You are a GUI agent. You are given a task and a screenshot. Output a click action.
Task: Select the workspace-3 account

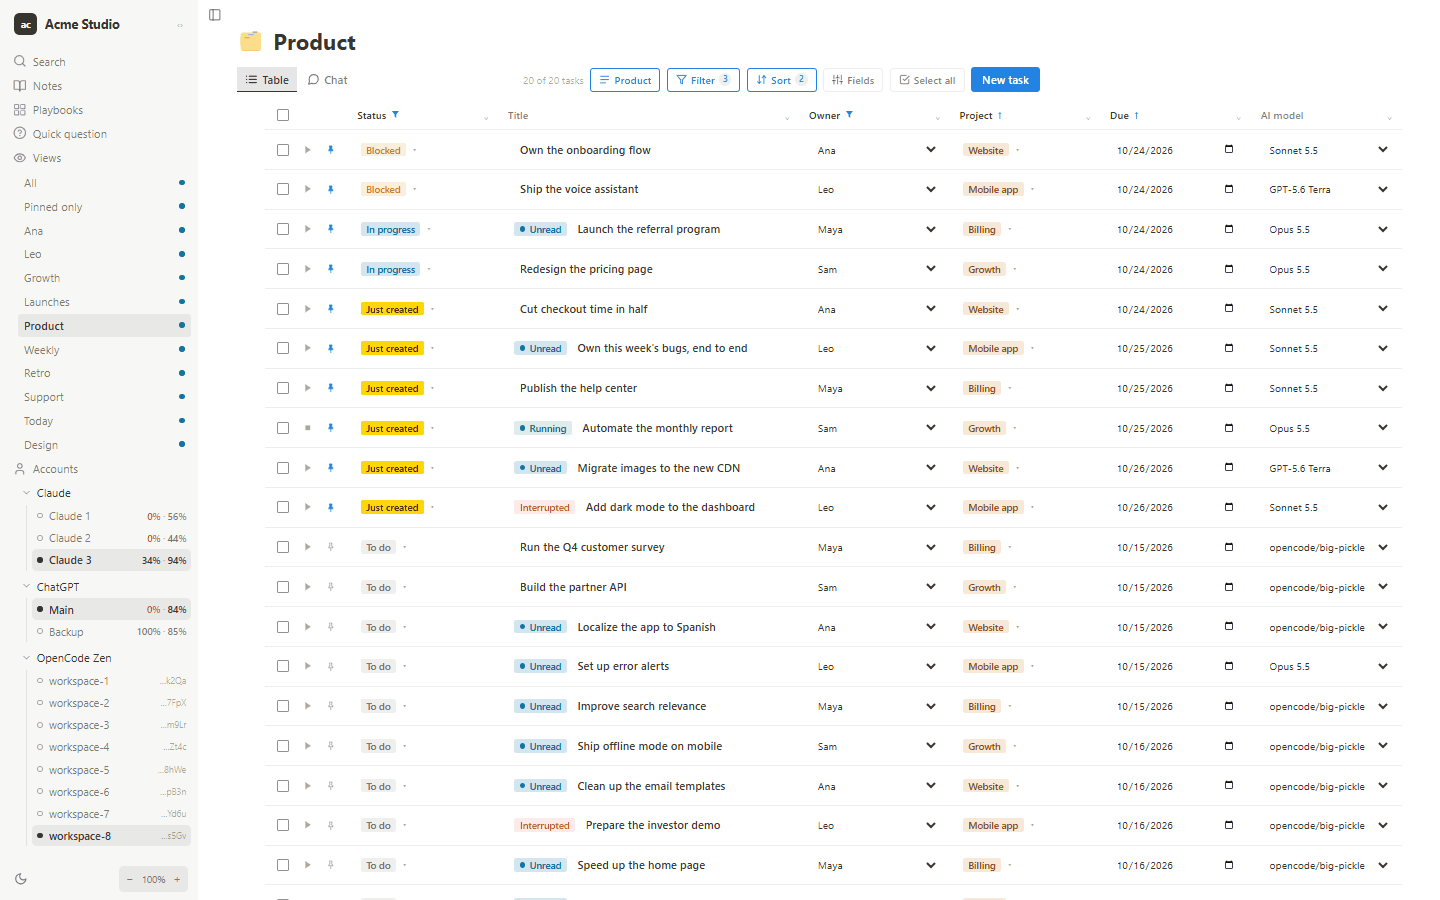point(111,725)
